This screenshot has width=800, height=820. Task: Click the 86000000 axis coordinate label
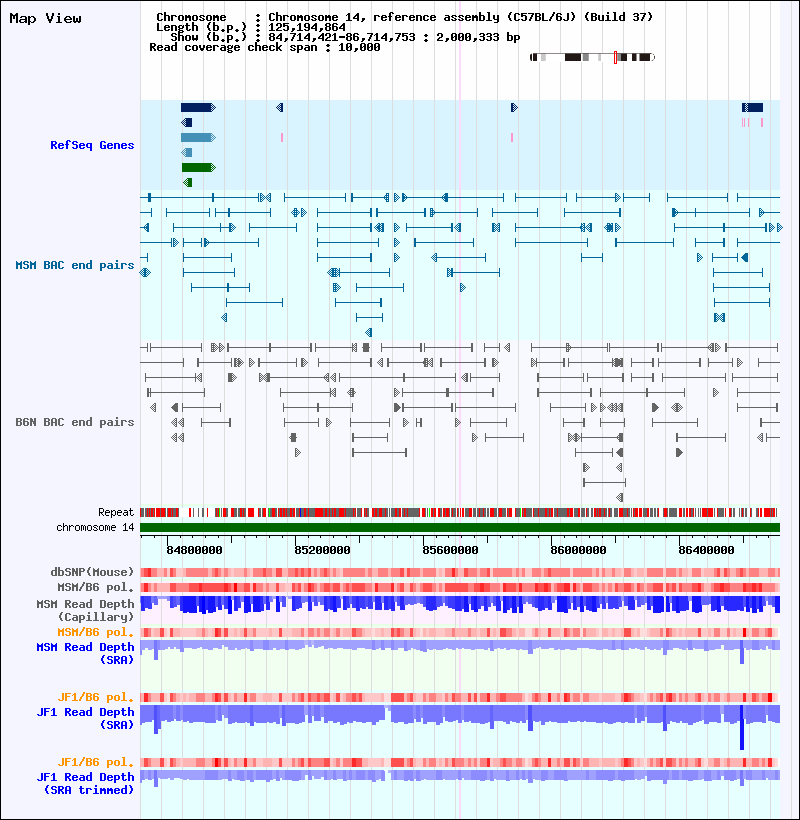[578, 550]
